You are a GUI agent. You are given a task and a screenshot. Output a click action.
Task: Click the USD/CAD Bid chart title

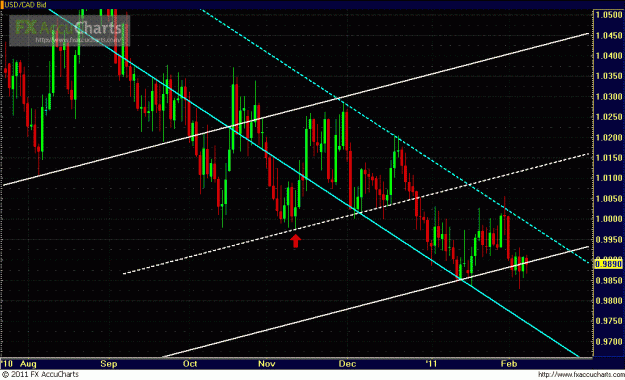(25, 5)
